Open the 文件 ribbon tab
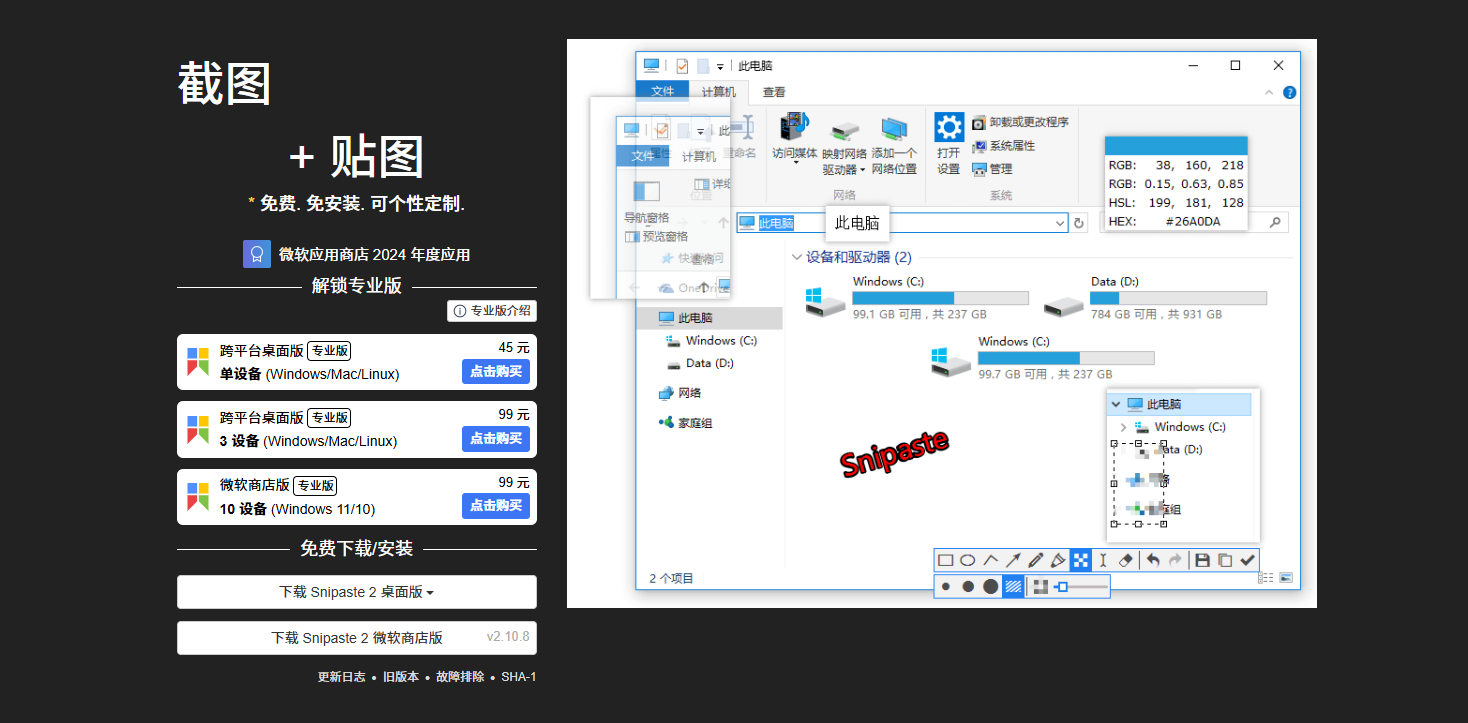 [x=663, y=92]
